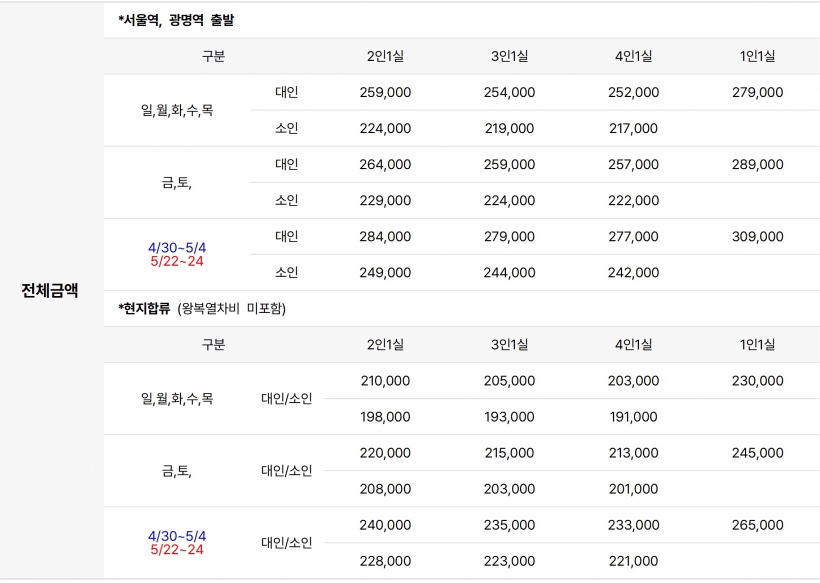Click the 1인1실 header in 현지합류 table

tap(757, 344)
